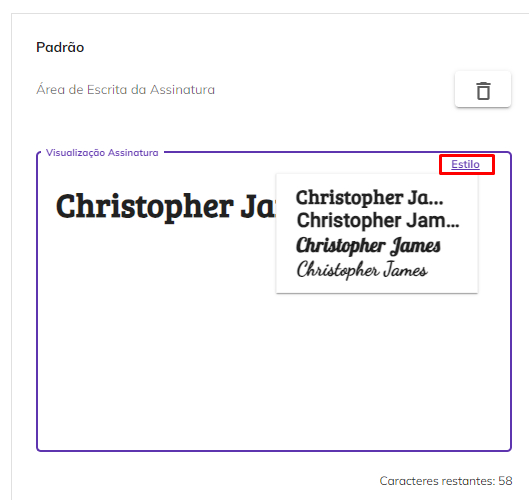The image size is (529, 500).
Task: Click the number 58 in the character counter
Action: pyautogui.click(x=505, y=481)
